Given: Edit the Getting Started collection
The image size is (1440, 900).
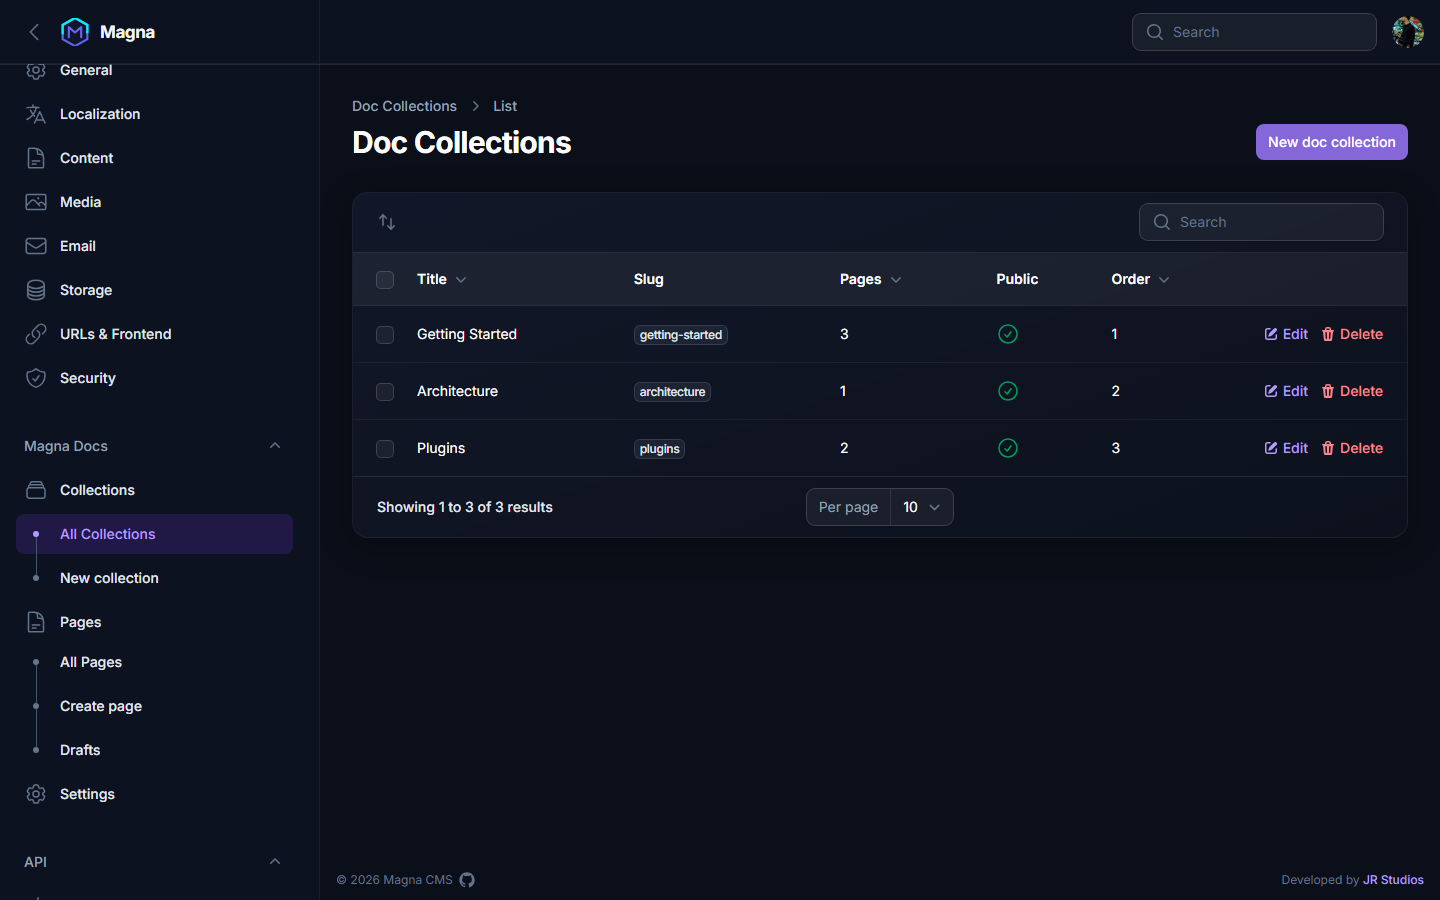Looking at the screenshot, I should 1286,334.
